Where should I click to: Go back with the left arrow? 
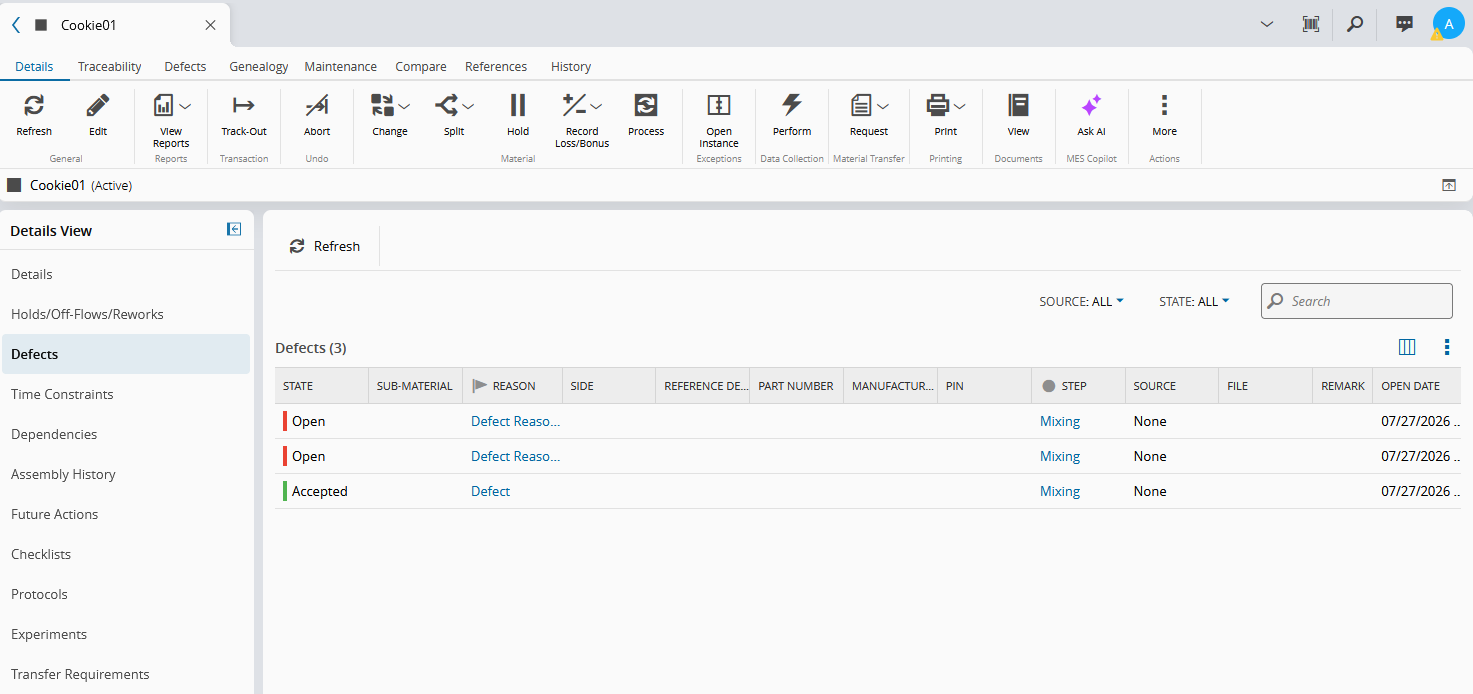pos(16,25)
